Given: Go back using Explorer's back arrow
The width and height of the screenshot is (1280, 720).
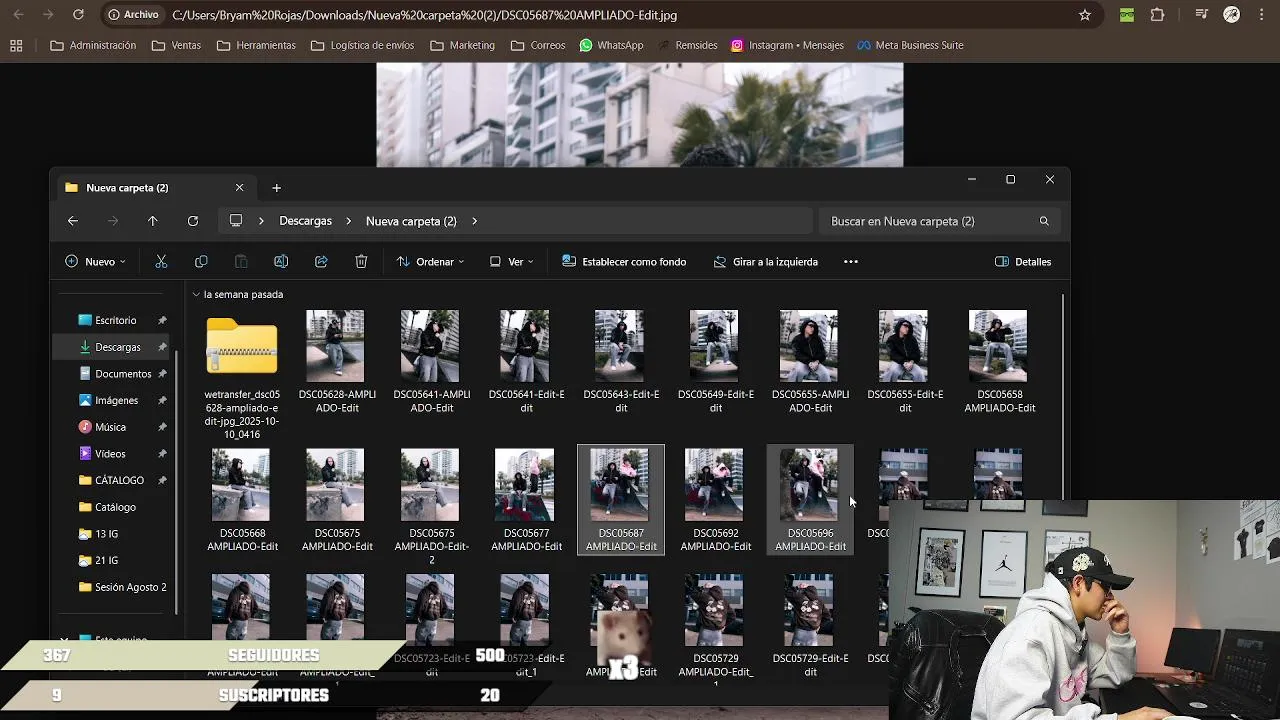Looking at the screenshot, I should 73,221.
